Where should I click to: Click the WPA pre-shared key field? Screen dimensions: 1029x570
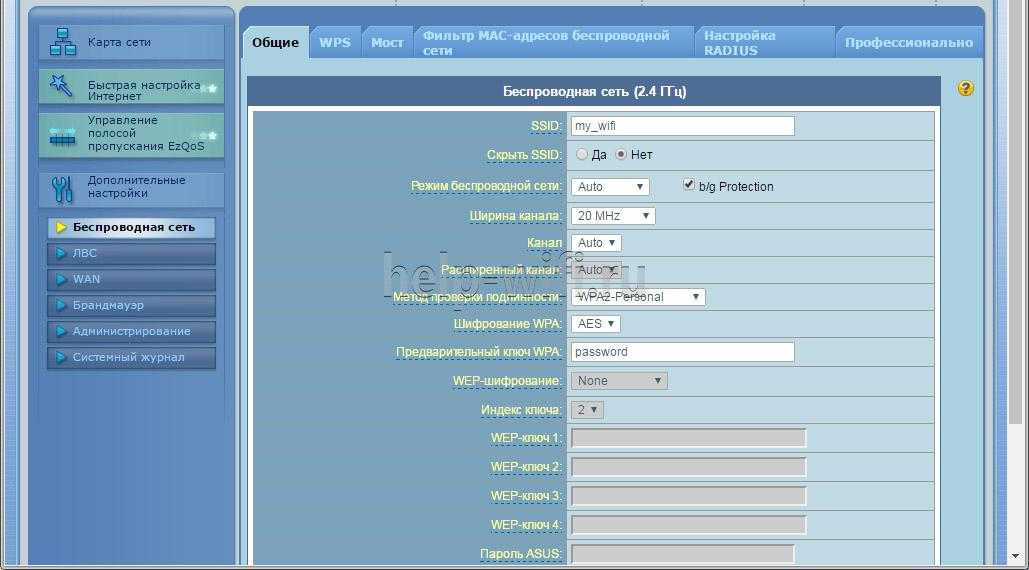[x=682, y=352]
